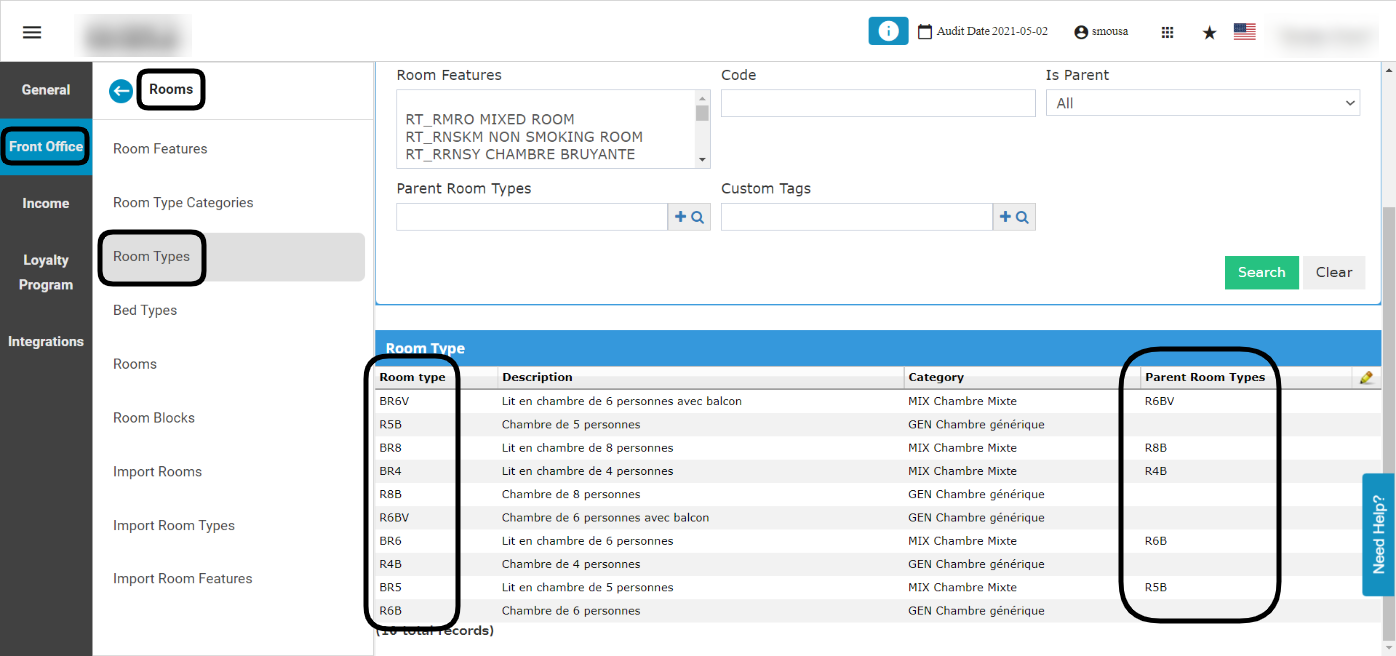Select the General sidebar tab
This screenshot has width=1396, height=656.
[46, 90]
